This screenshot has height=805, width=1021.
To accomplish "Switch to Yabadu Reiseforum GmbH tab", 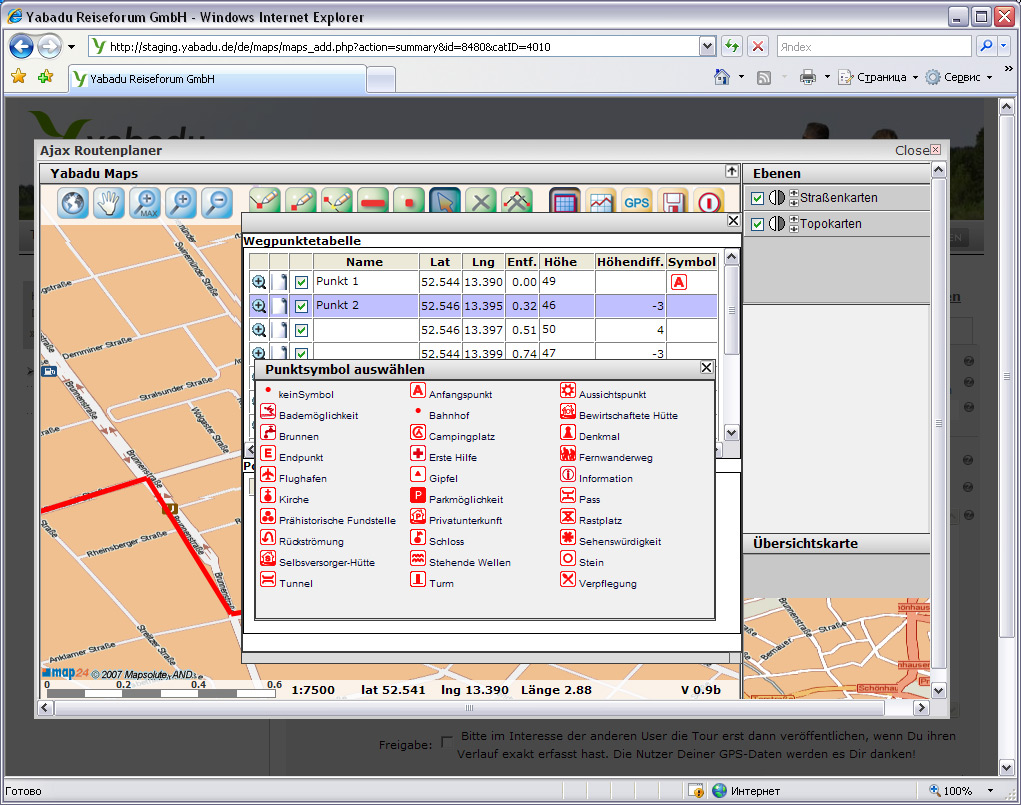I will [218, 79].
